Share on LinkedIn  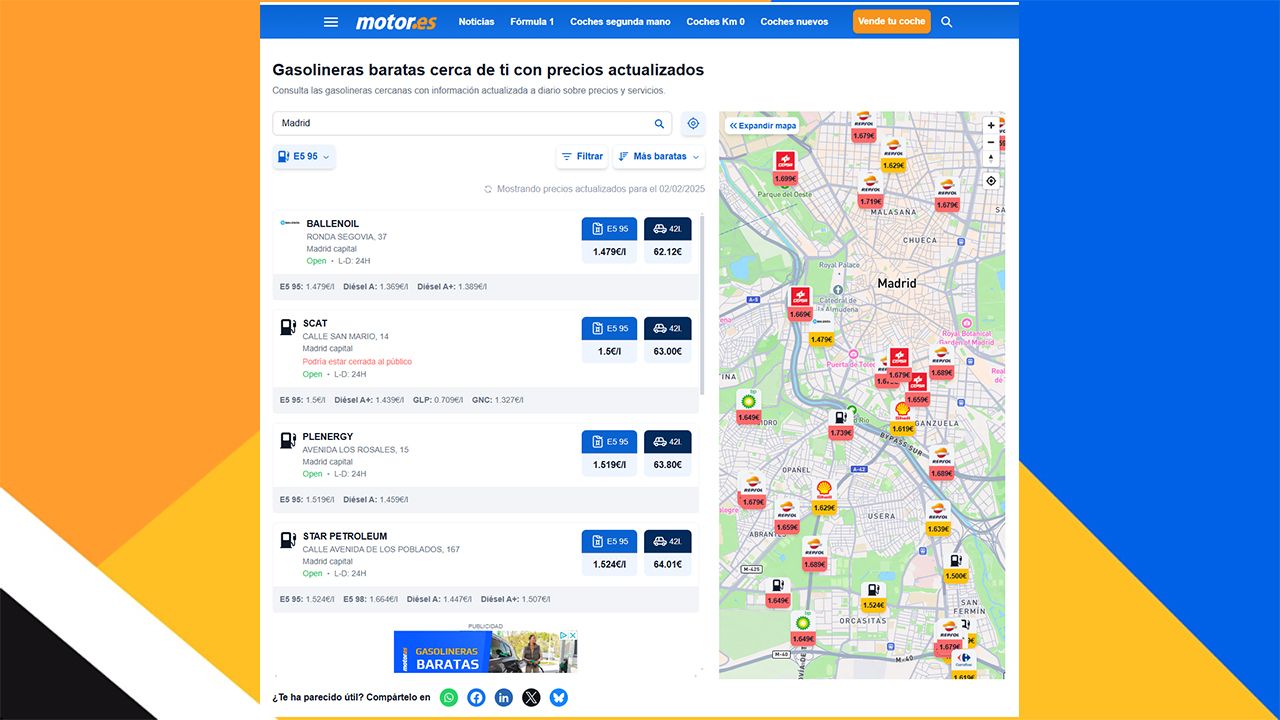pyautogui.click(x=504, y=698)
